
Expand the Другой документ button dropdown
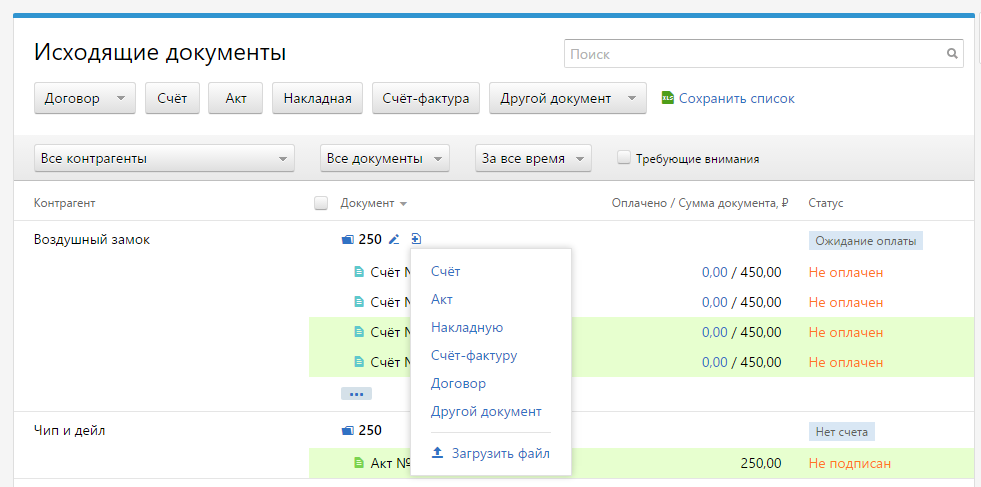632,99
